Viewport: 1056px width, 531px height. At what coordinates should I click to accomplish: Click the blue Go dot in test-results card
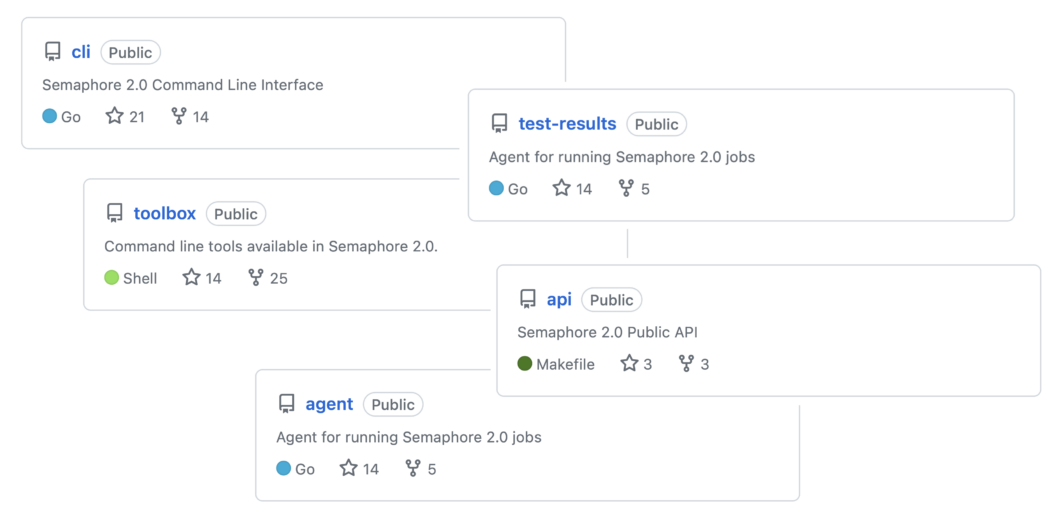point(496,188)
